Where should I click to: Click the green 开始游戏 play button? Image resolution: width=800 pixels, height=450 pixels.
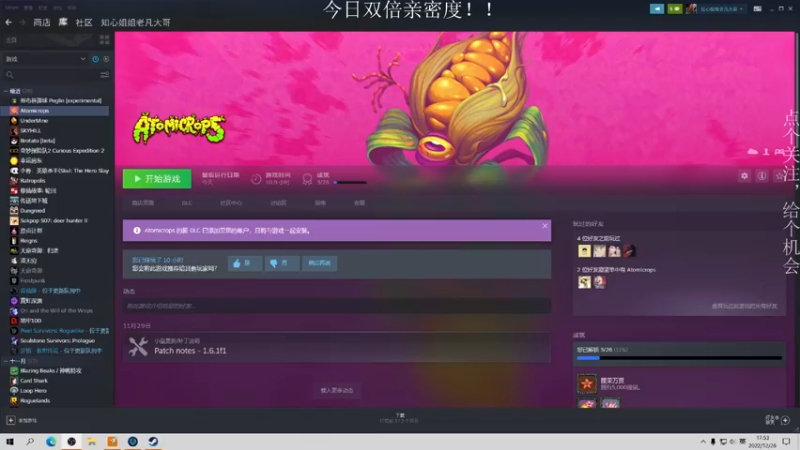tap(157, 179)
